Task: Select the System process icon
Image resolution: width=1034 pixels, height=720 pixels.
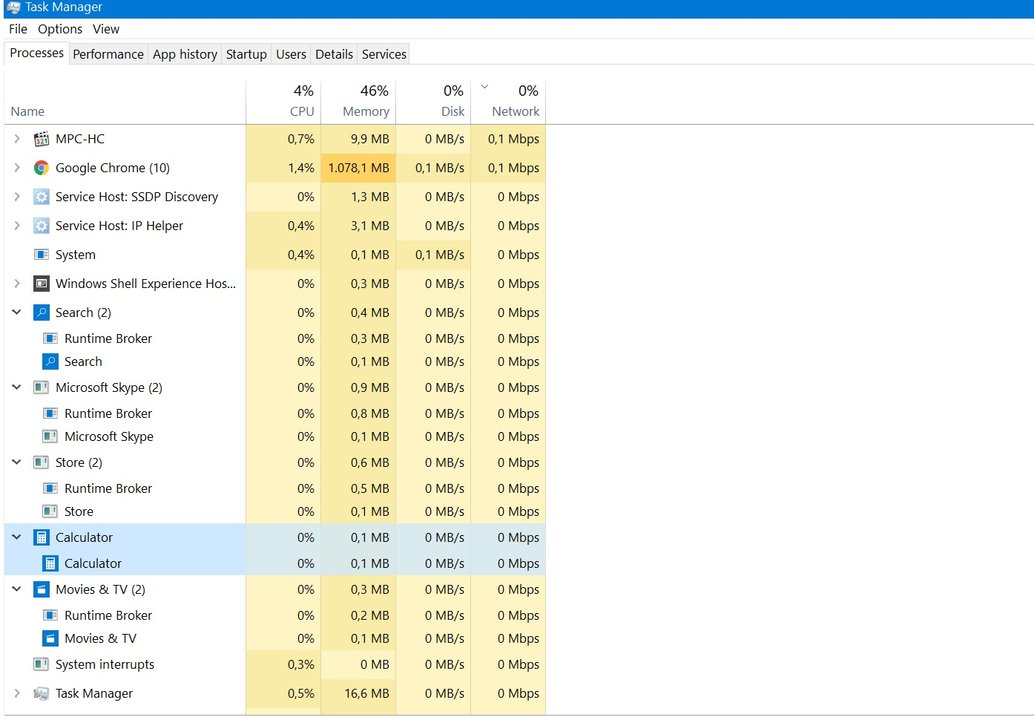Action: (x=41, y=255)
